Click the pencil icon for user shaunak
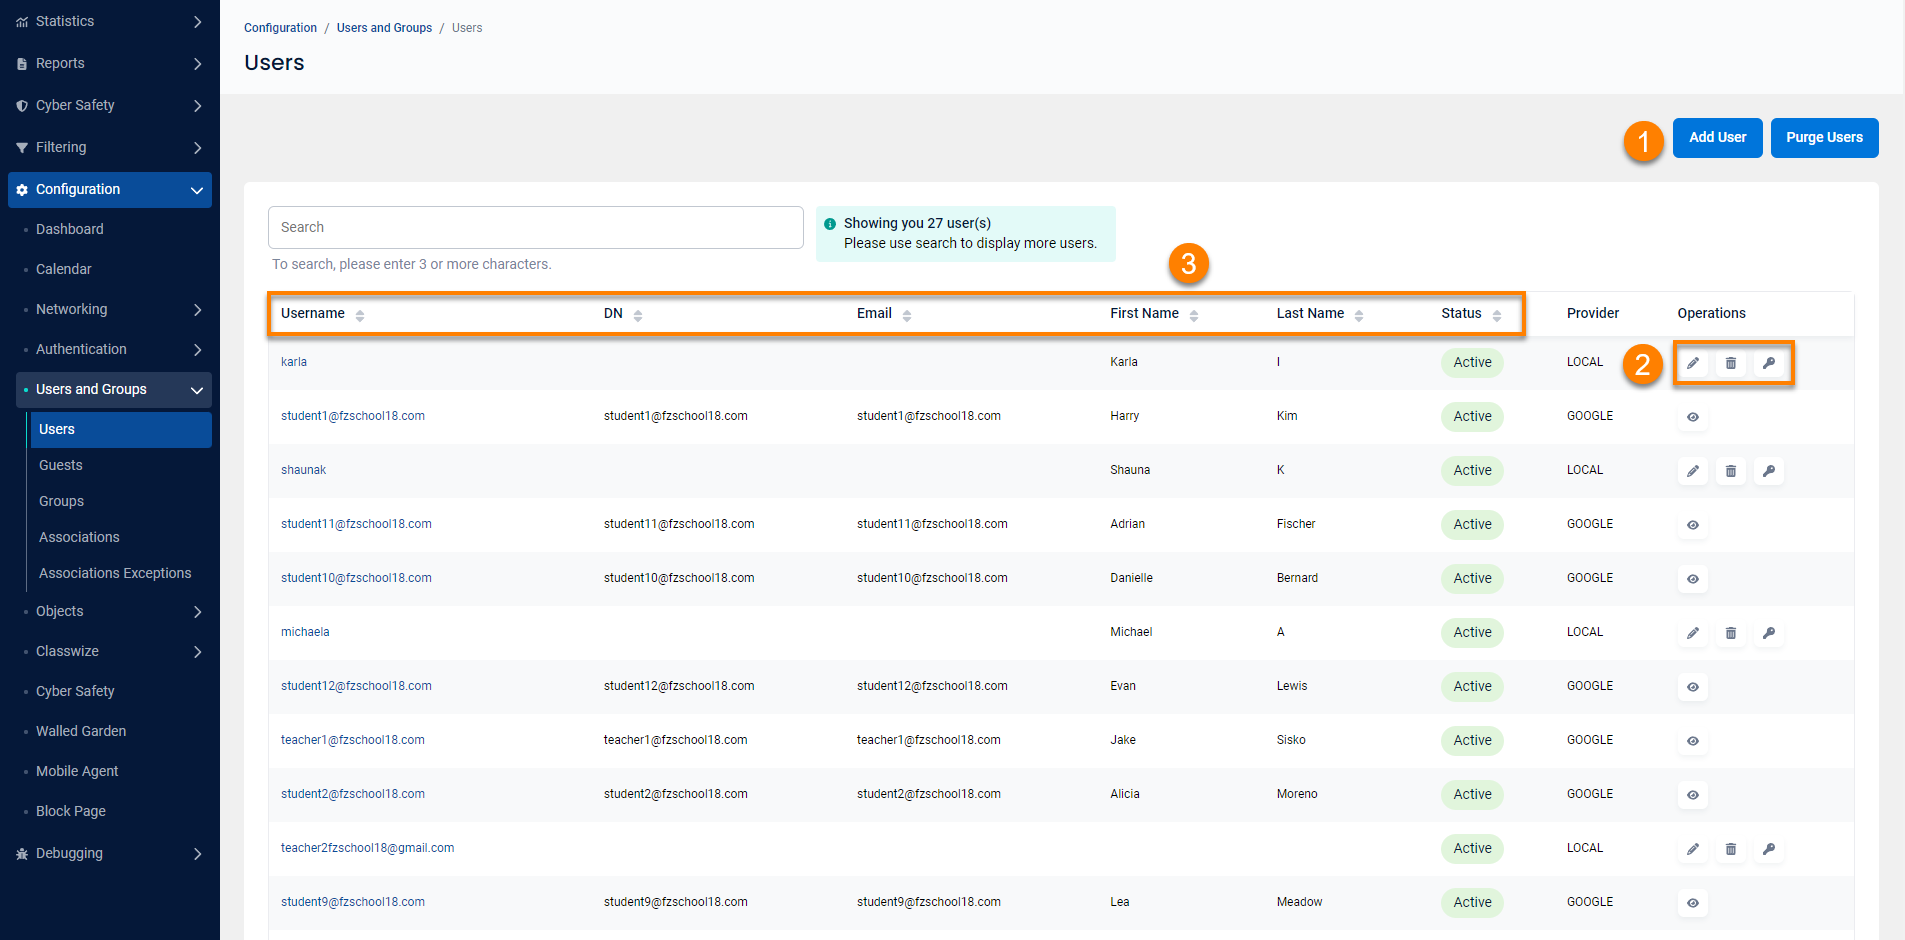The width and height of the screenshot is (1905, 940). (1692, 471)
